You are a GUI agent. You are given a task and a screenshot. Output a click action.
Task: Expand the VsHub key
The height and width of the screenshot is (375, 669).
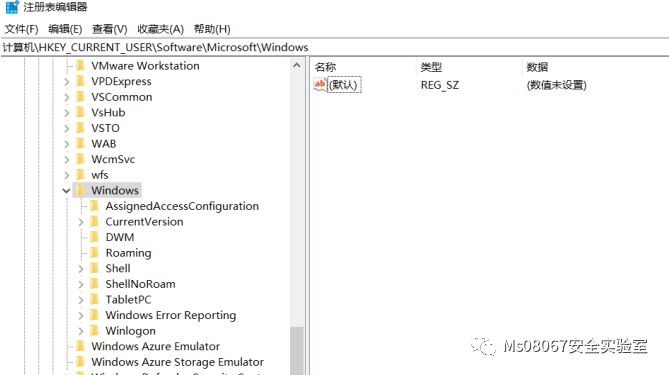[x=67, y=113]
